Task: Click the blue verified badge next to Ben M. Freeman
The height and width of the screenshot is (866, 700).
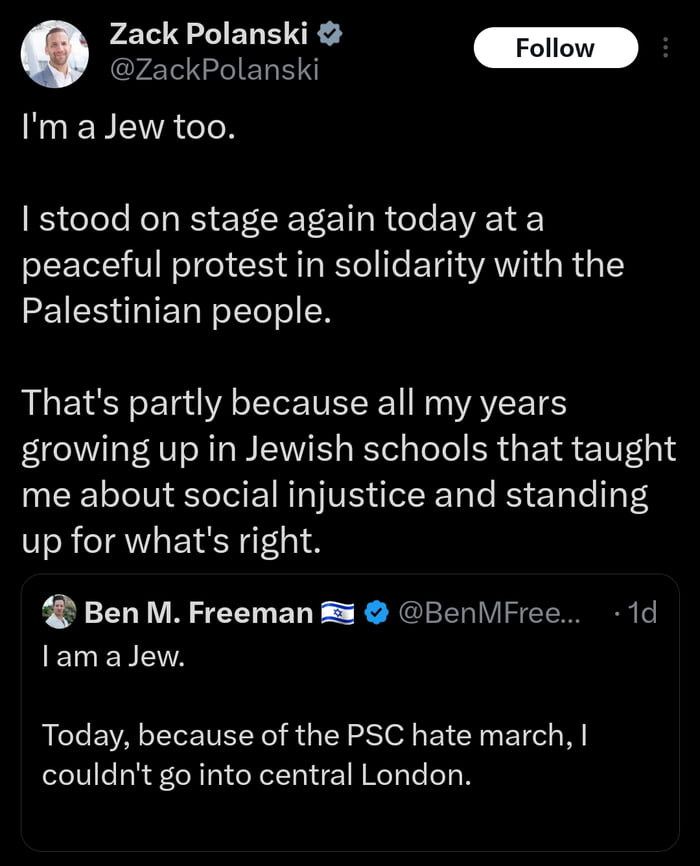Action: click(375, 612)
